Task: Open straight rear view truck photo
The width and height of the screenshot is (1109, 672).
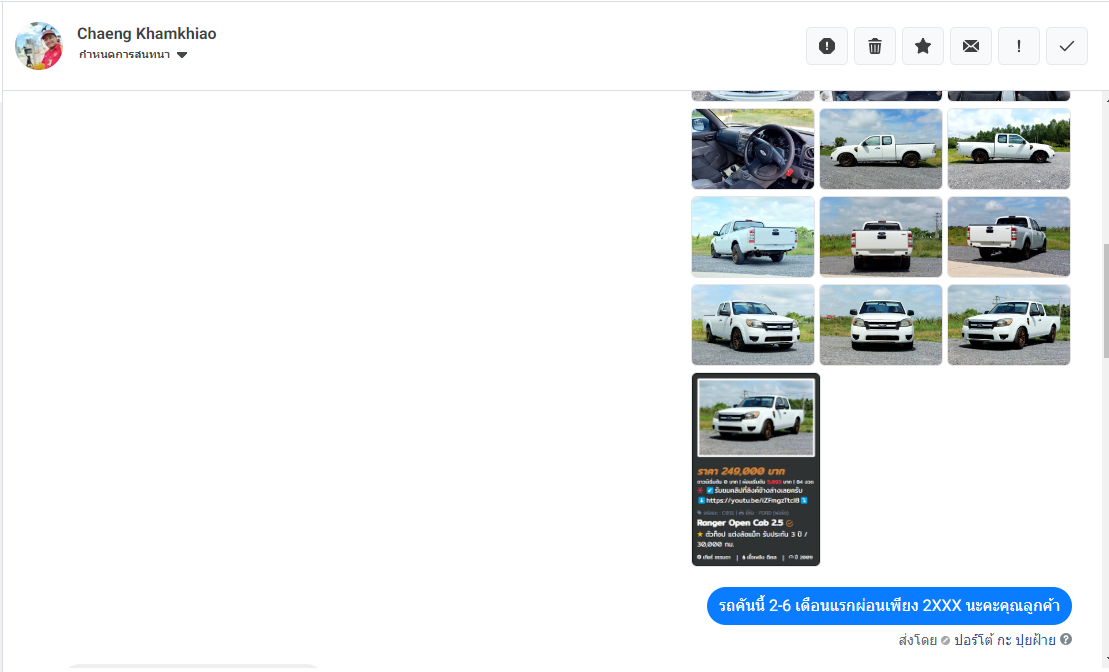Action: click(x=881, y=237)
